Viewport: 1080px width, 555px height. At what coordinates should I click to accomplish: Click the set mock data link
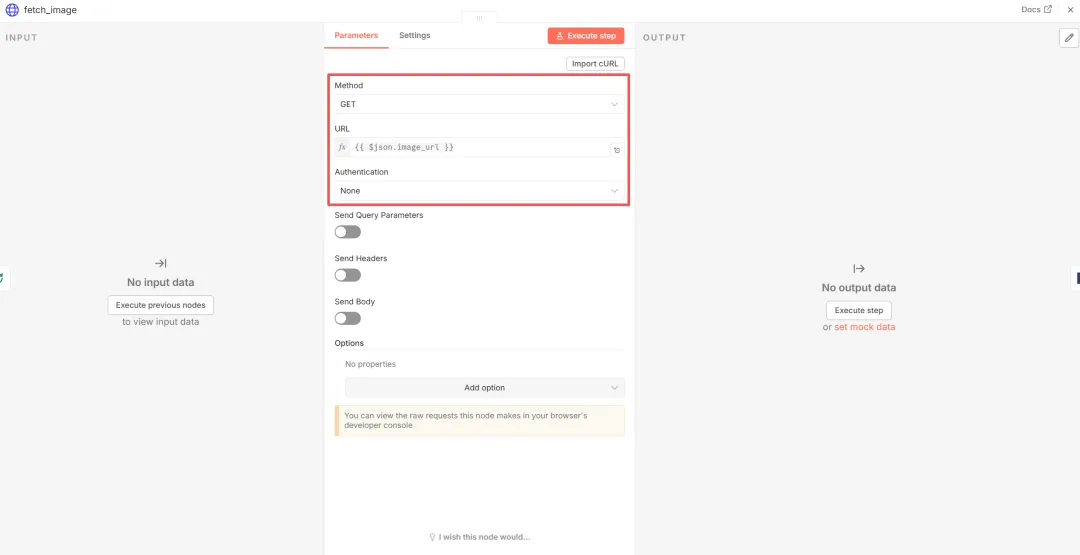[864, 327]
